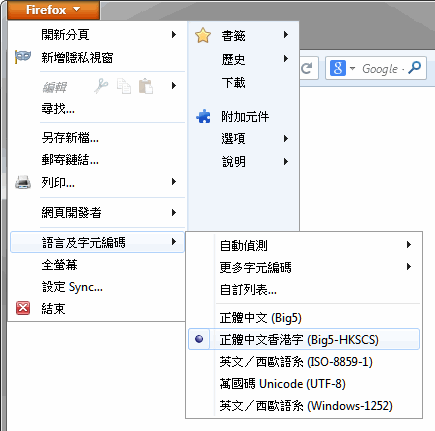Click the page reload arrow icon
Screen dimensions: 435x431
click(306, 68)
